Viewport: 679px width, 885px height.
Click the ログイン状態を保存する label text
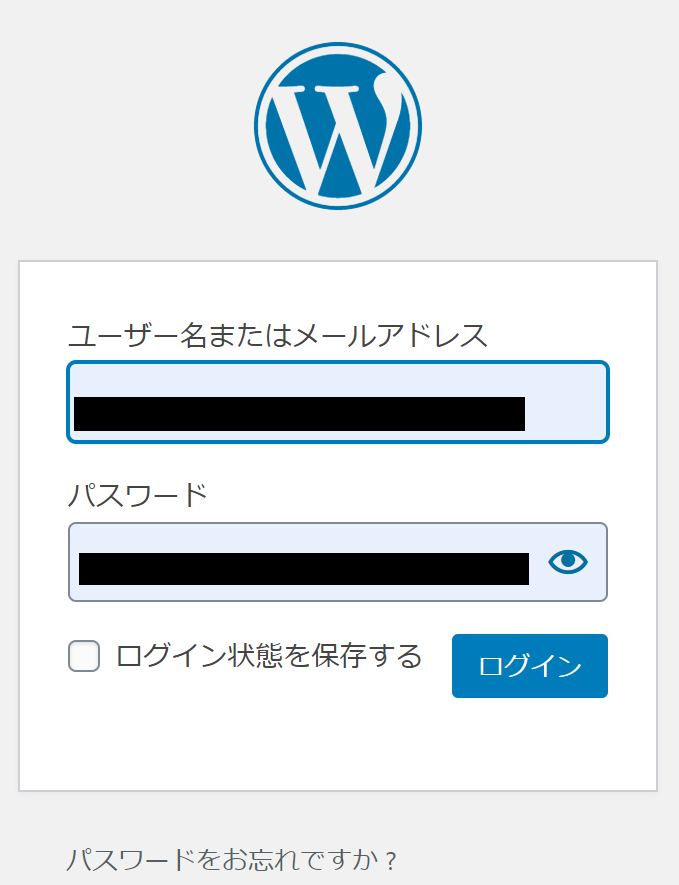coord(269,656)
